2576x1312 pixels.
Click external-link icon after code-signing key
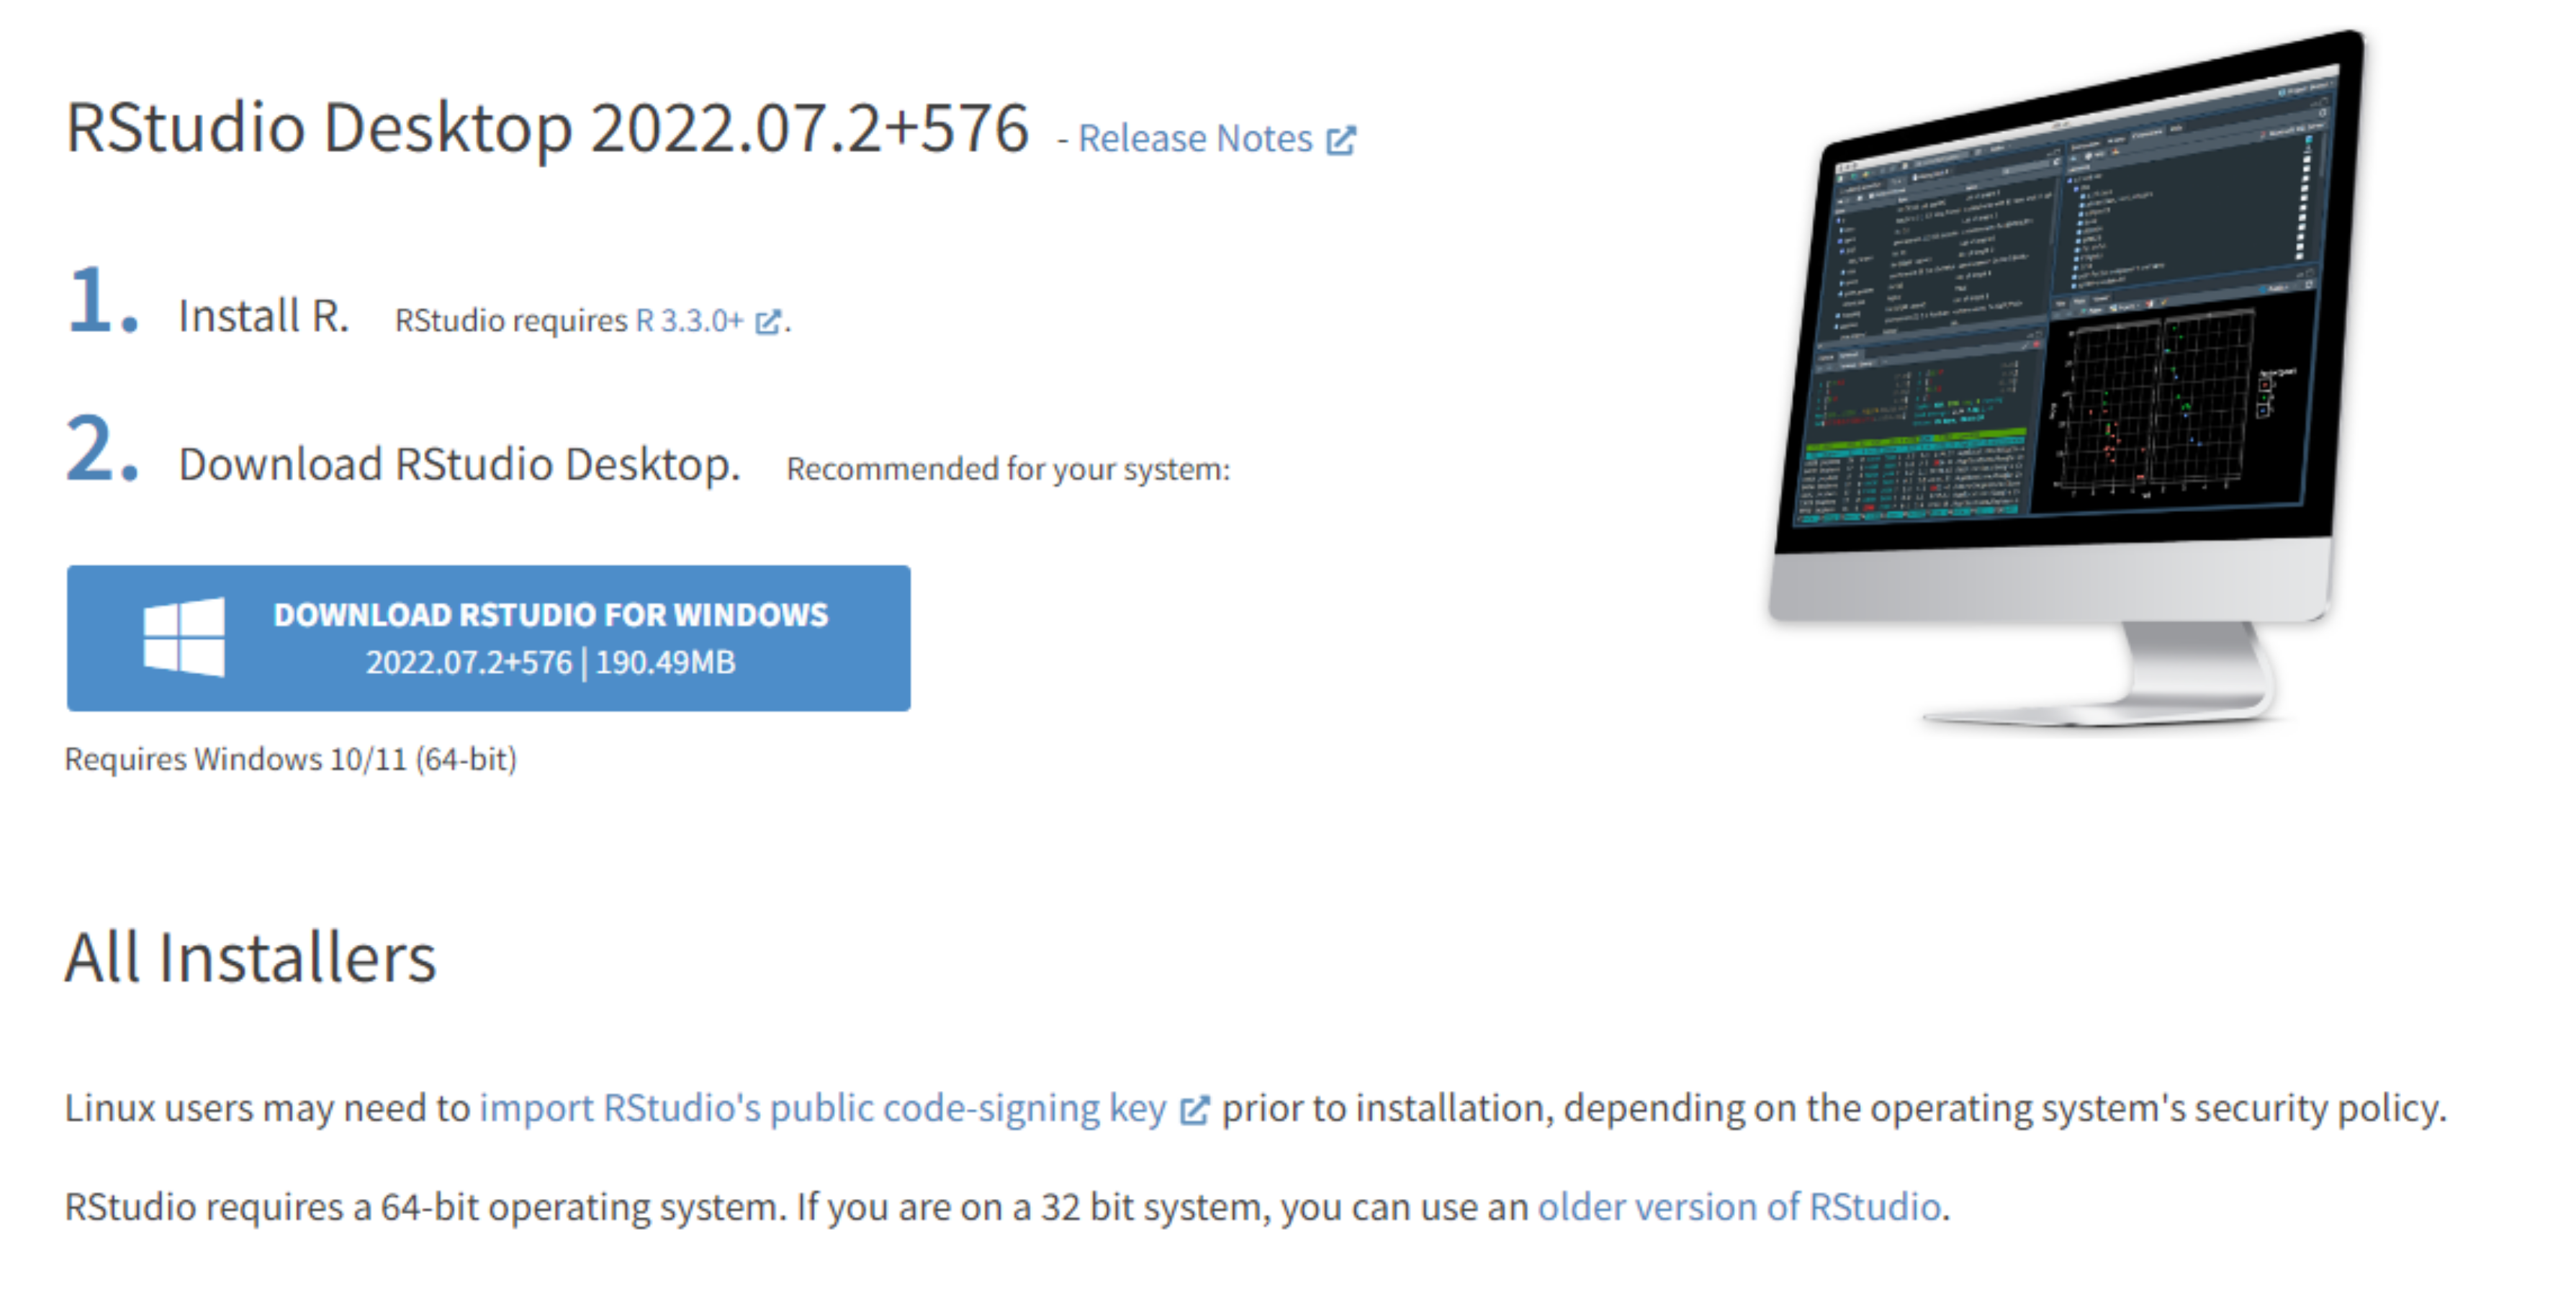[1194, 1110]
